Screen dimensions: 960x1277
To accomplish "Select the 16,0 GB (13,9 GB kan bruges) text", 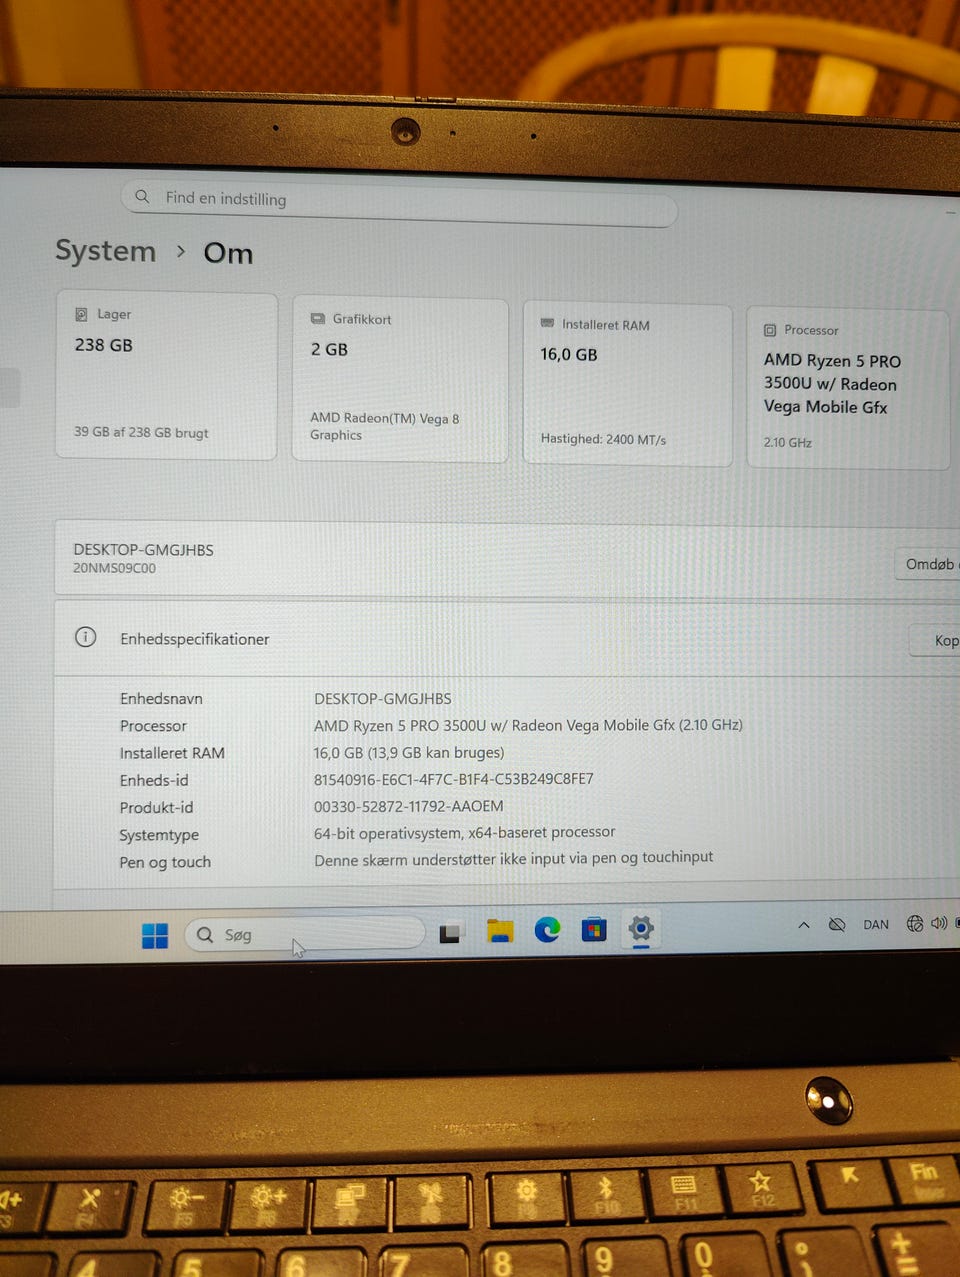I will tap(409, 752).
